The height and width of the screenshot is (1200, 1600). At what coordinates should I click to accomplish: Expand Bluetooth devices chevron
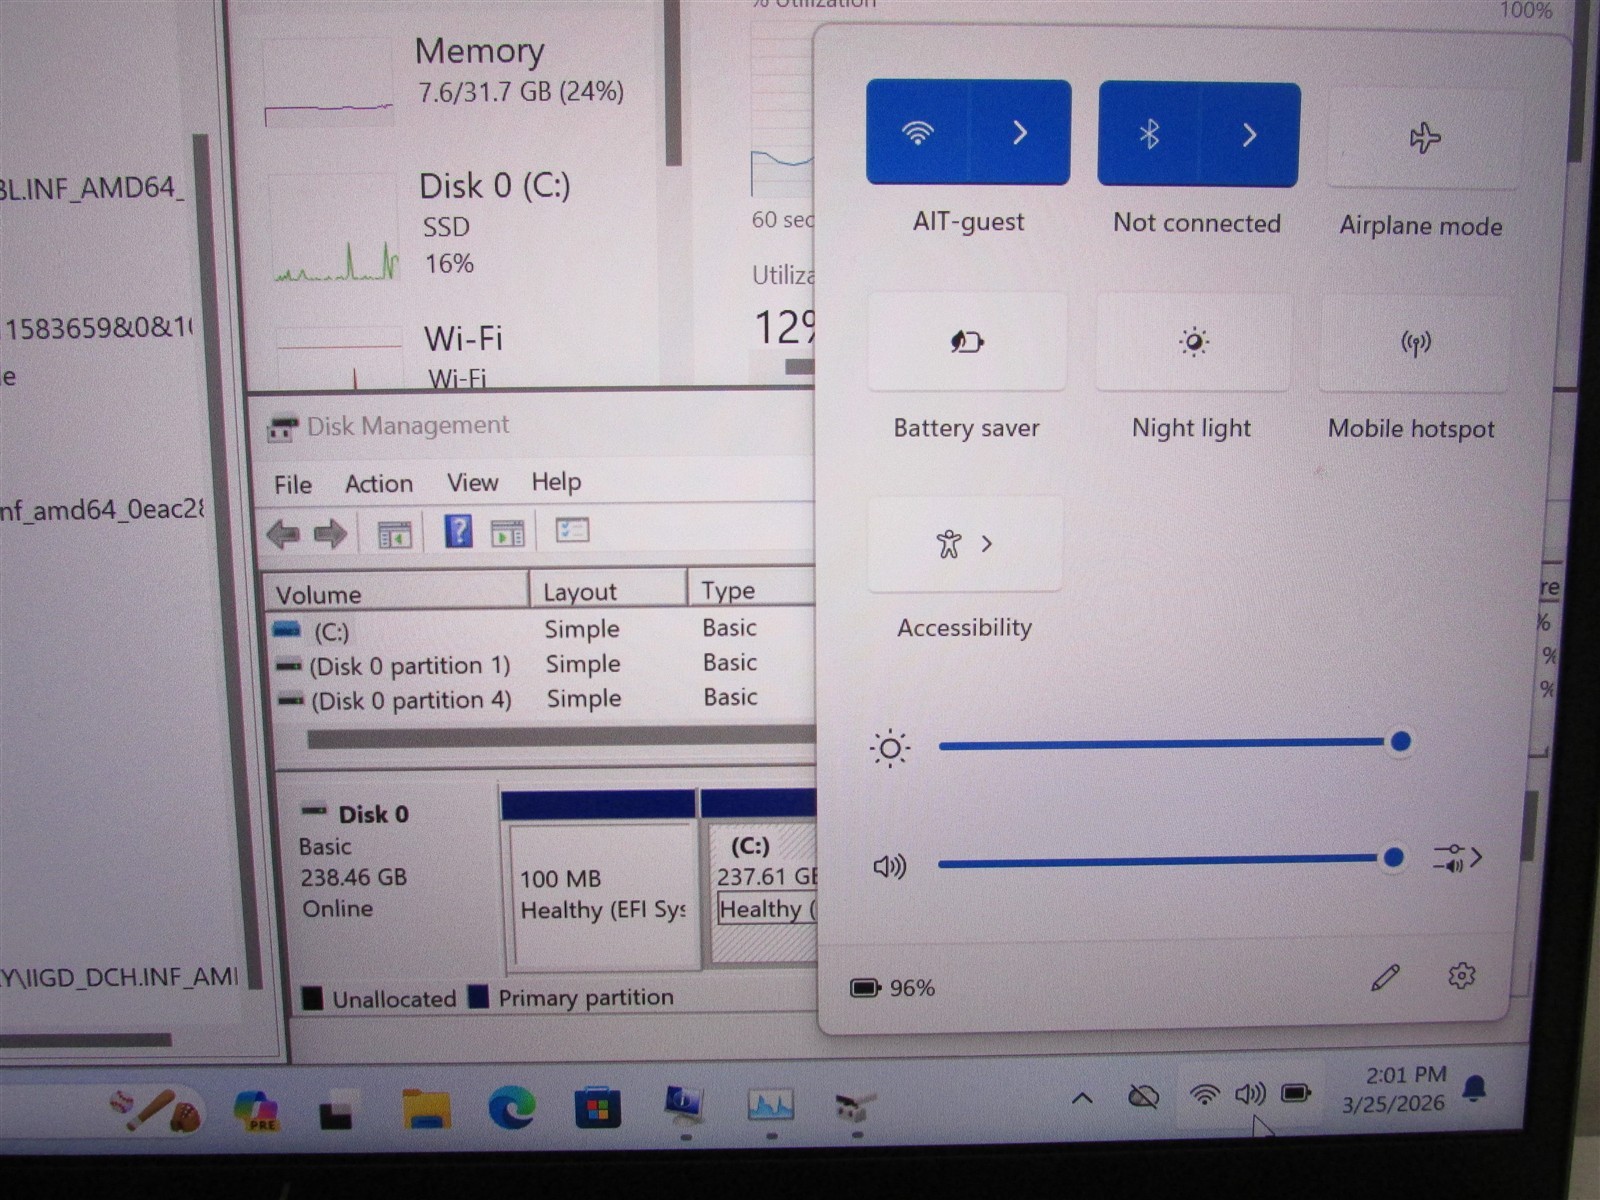click(1249, 135)
